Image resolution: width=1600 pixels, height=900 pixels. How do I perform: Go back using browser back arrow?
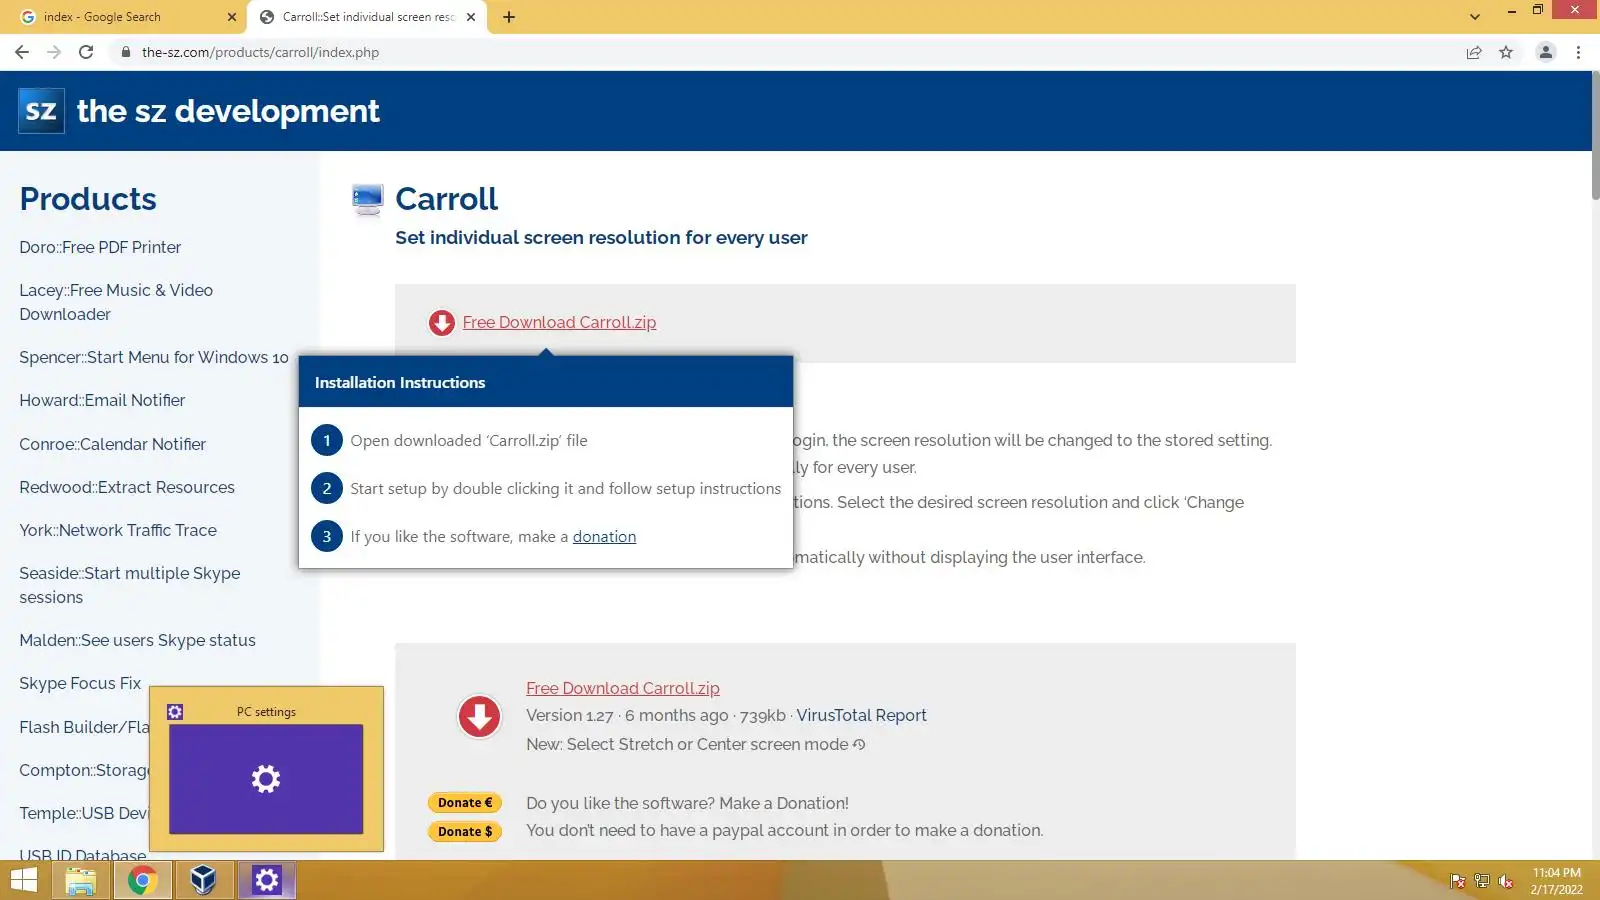22,52
